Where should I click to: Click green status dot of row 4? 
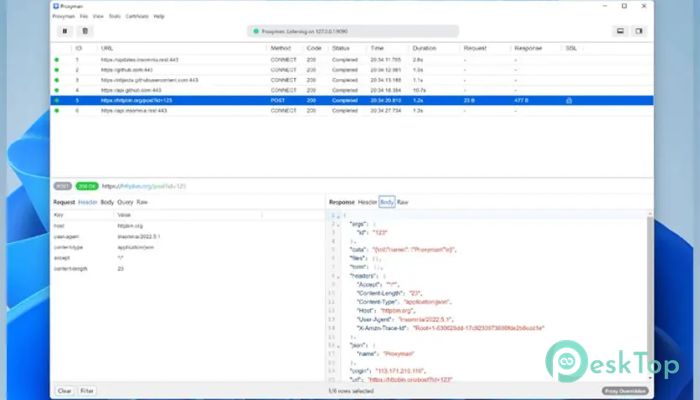click(57, 90)
